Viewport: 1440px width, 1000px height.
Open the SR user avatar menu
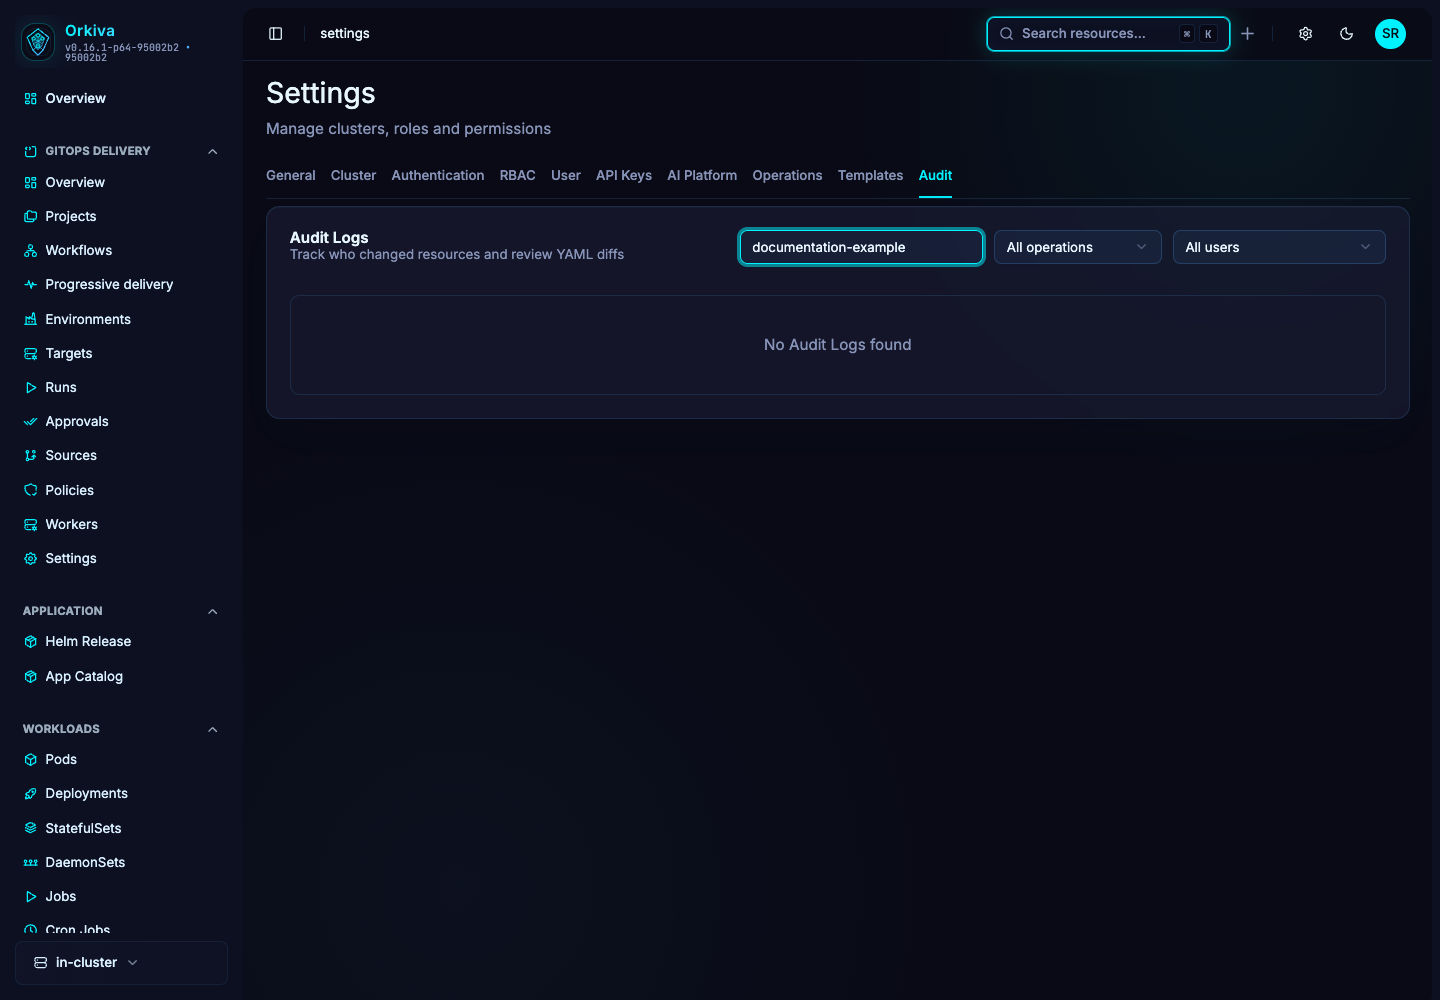pos(1390,34)
